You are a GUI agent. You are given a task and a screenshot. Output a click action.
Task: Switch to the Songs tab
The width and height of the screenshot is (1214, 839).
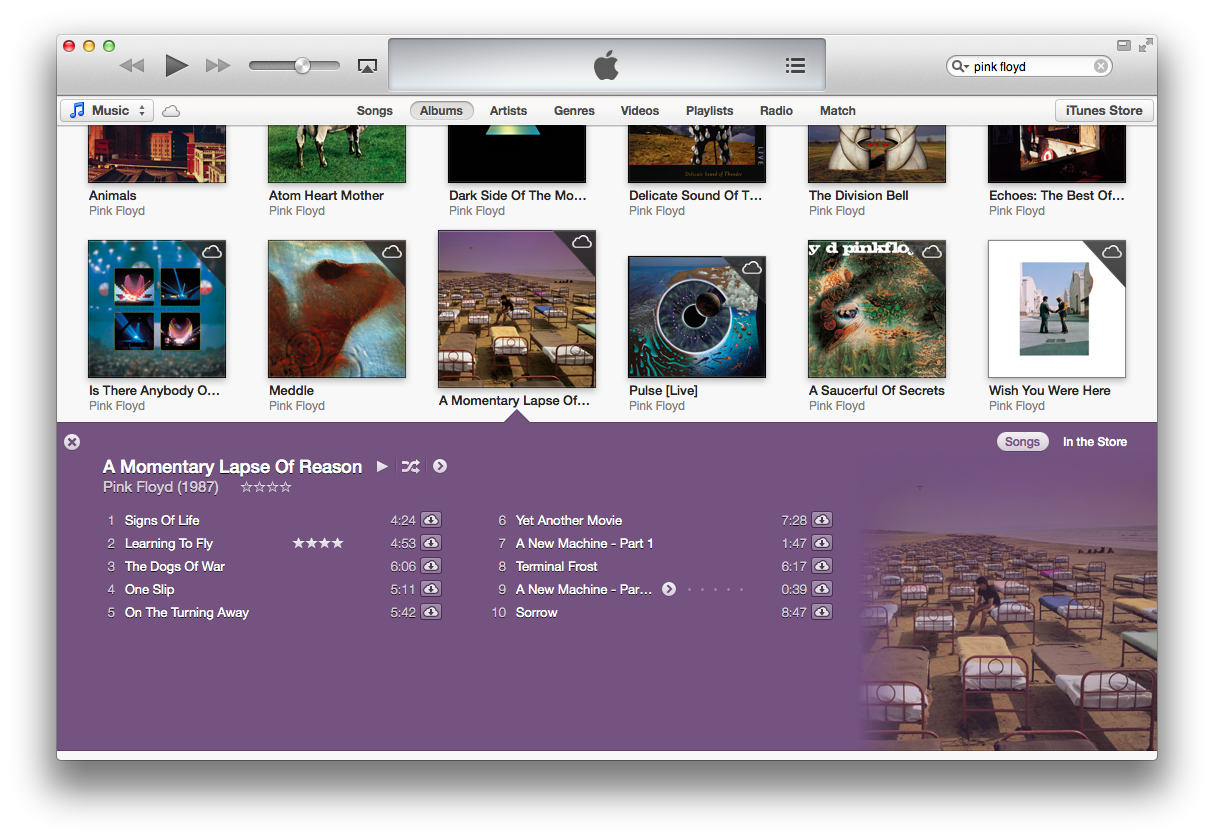coord(375,111)
